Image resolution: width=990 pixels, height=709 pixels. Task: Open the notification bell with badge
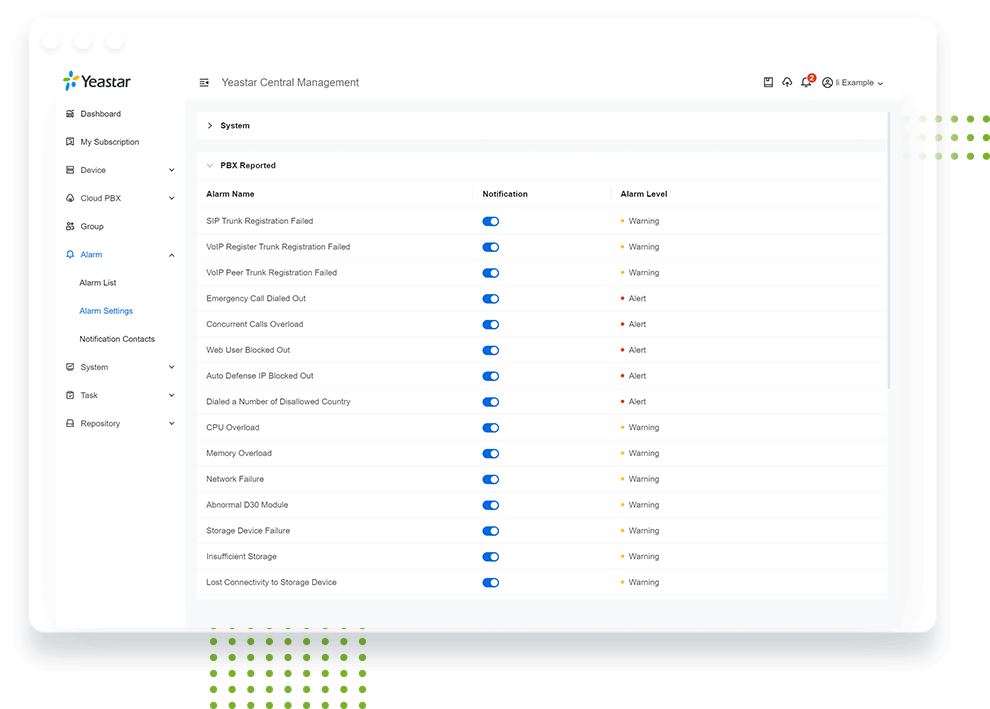tap(806, 83)
